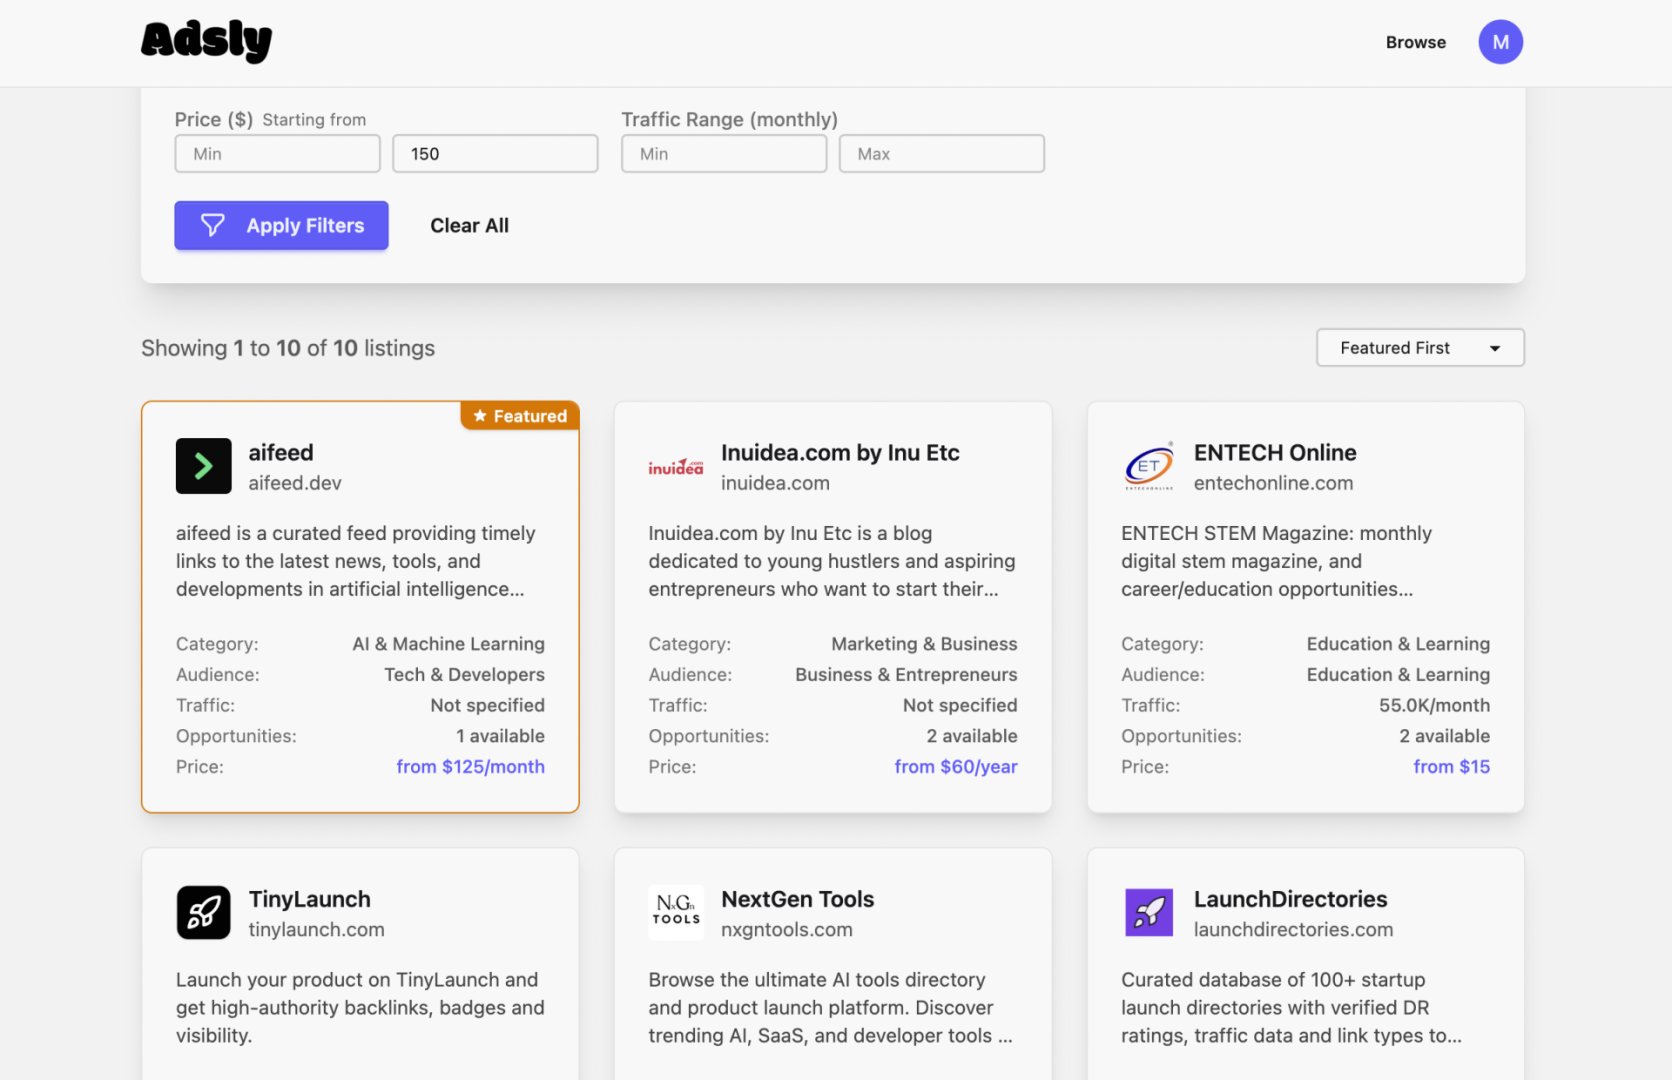Viewport: 1672px width, 1080px height.
Task: Click the funnel icon on Apply Filters
Action: pos(213,225)
